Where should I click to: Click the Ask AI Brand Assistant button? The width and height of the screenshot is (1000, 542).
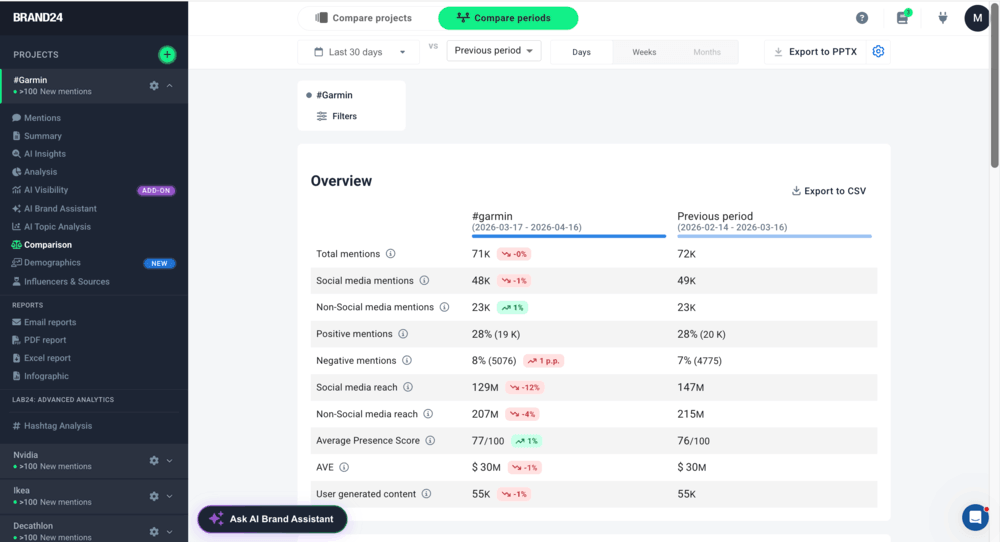click(x=272, y=519)
